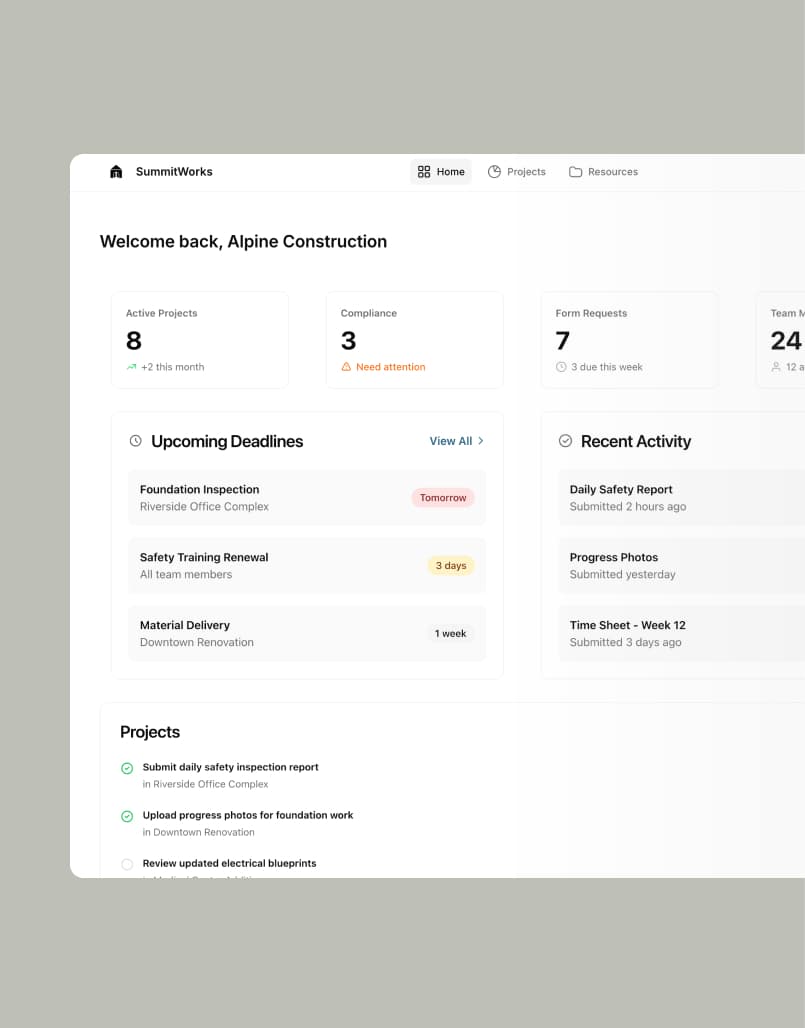Viewport: 805px width, 1028px height.
Task: Uncheck the daily safety inspection report task
Action: 127,768
